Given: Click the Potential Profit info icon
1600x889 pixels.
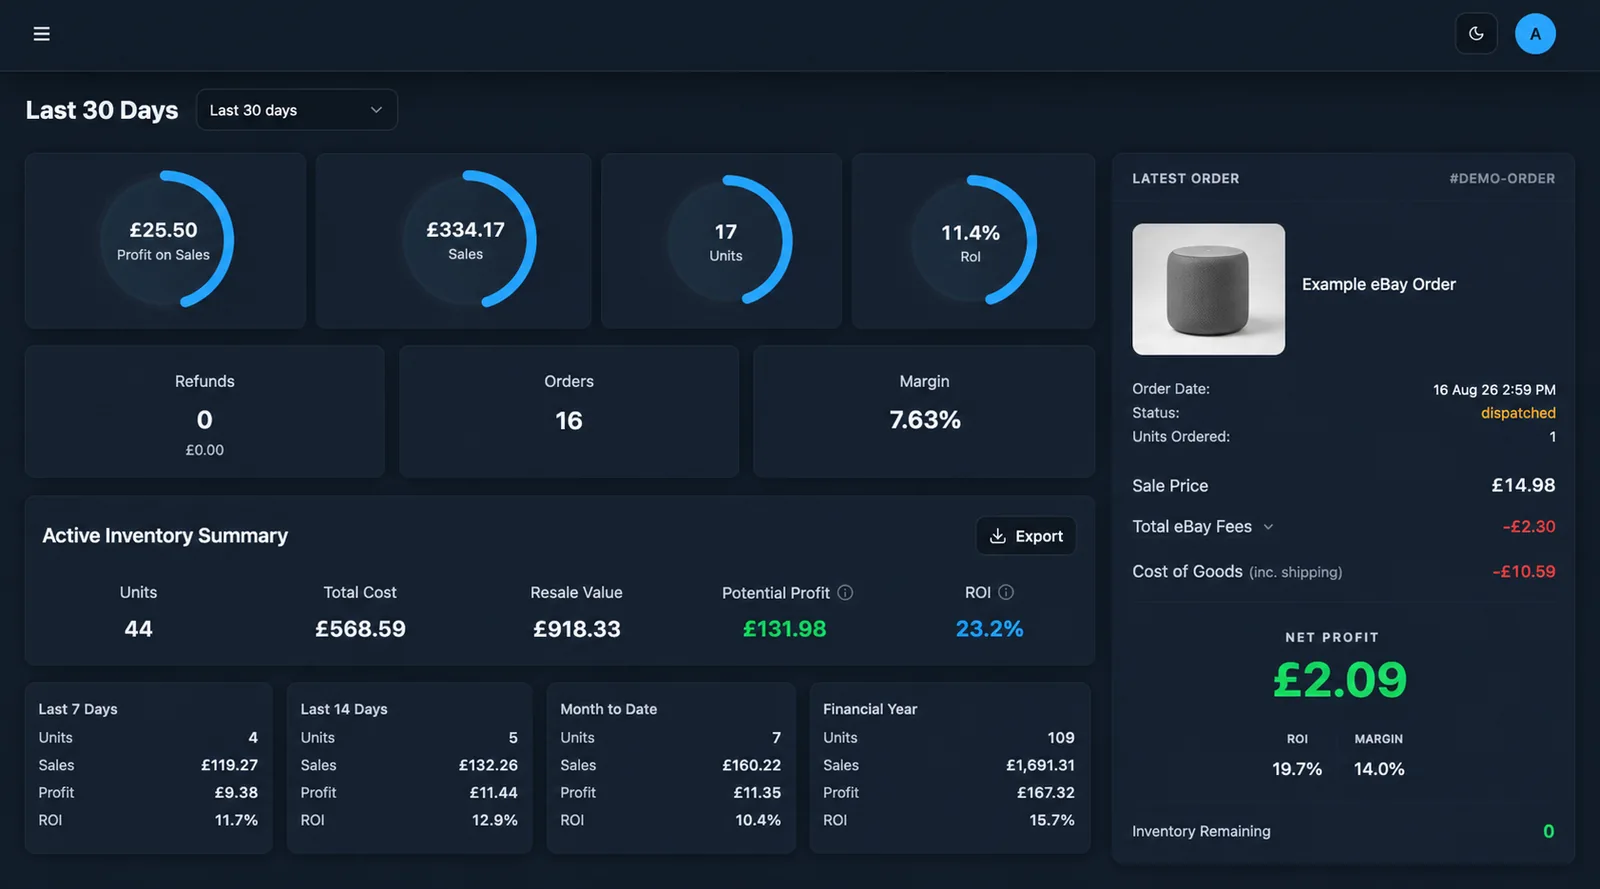Looking at the screenshot, I should click(845, 593).
